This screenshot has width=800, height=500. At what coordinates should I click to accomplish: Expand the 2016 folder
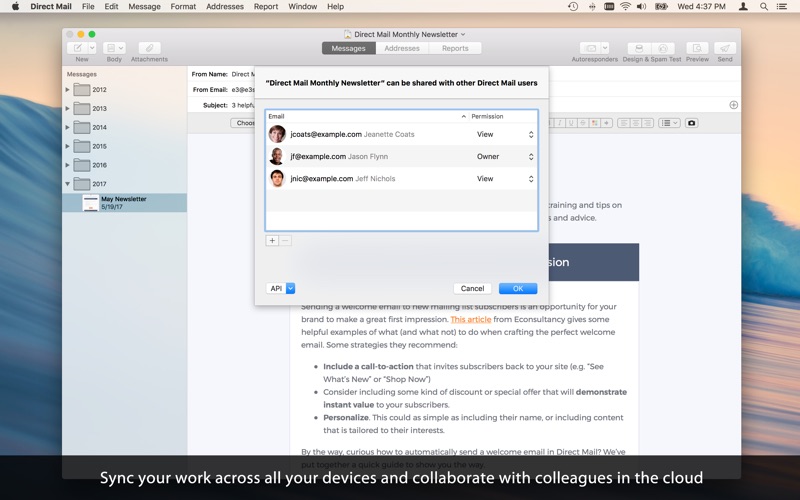point(67,165)
